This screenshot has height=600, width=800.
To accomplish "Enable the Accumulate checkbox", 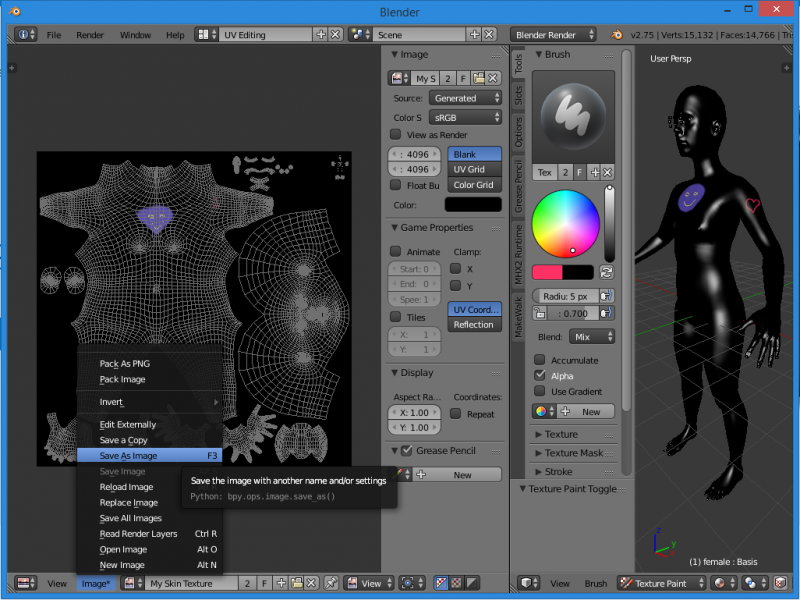I will (x=540, y=360).
